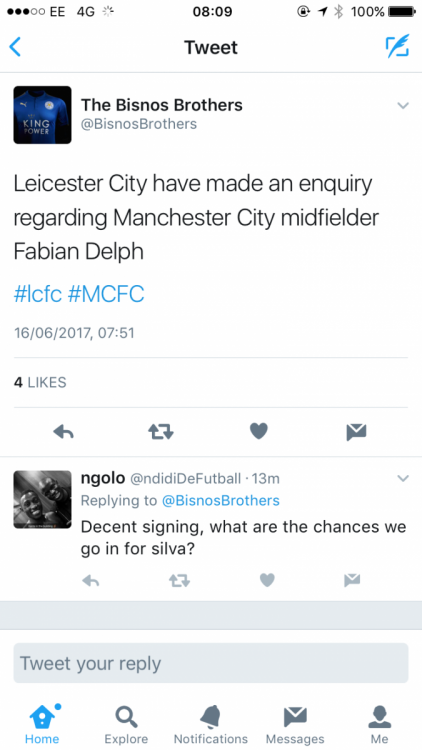Tap the back arrow icon
This screenshot has height=750, width=422.
tap(15, 47)
